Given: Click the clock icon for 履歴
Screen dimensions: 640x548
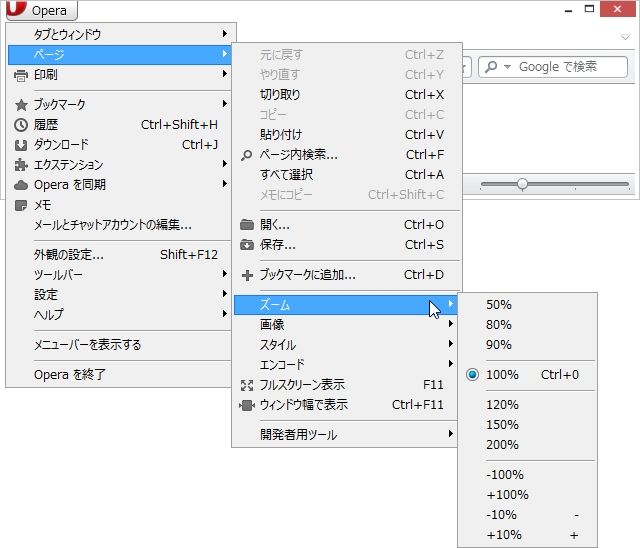Looking at the screenshot, I should pyautogui.click(x=21, y=125).
